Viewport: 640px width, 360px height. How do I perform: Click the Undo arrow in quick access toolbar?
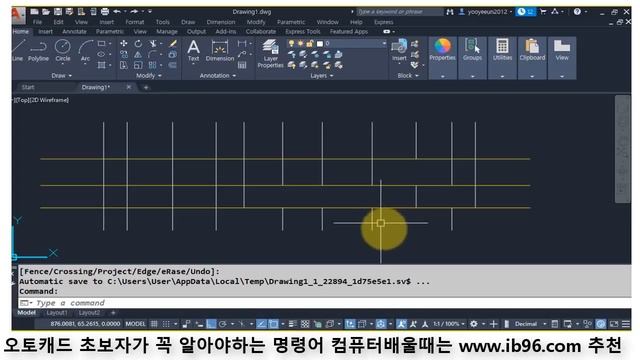pos(117,12)
